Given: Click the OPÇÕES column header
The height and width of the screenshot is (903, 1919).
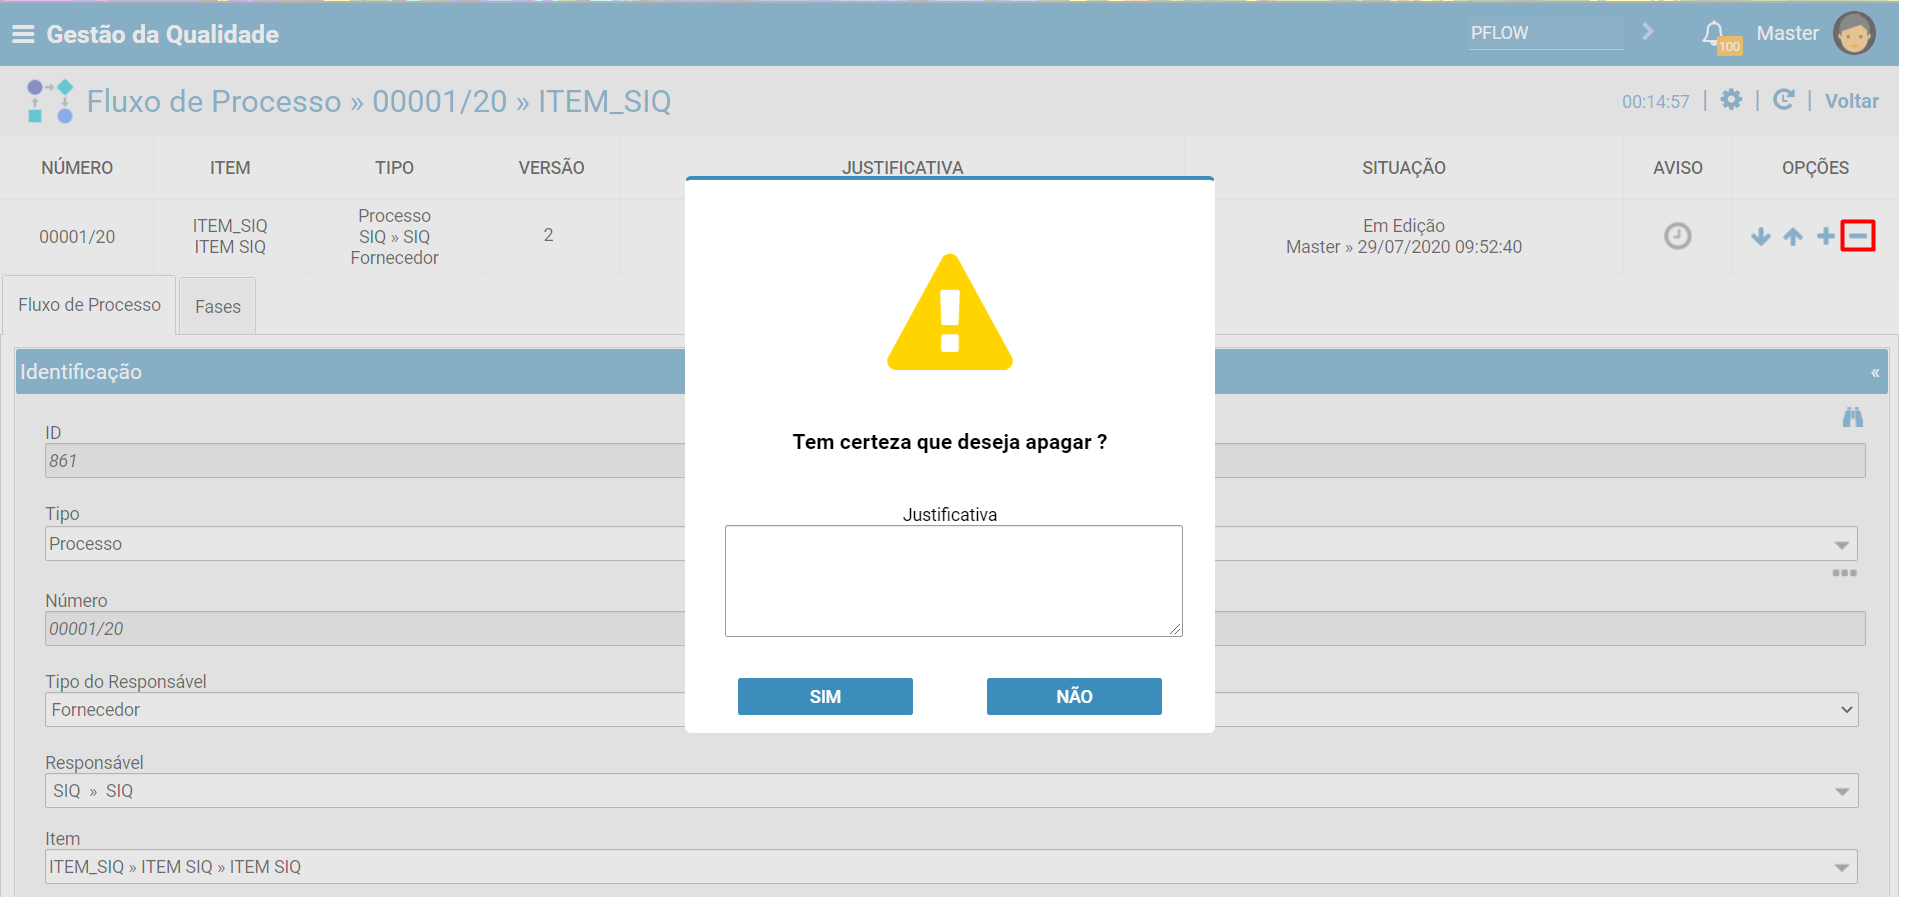Looking at the screenshot, I should 1815,168.
